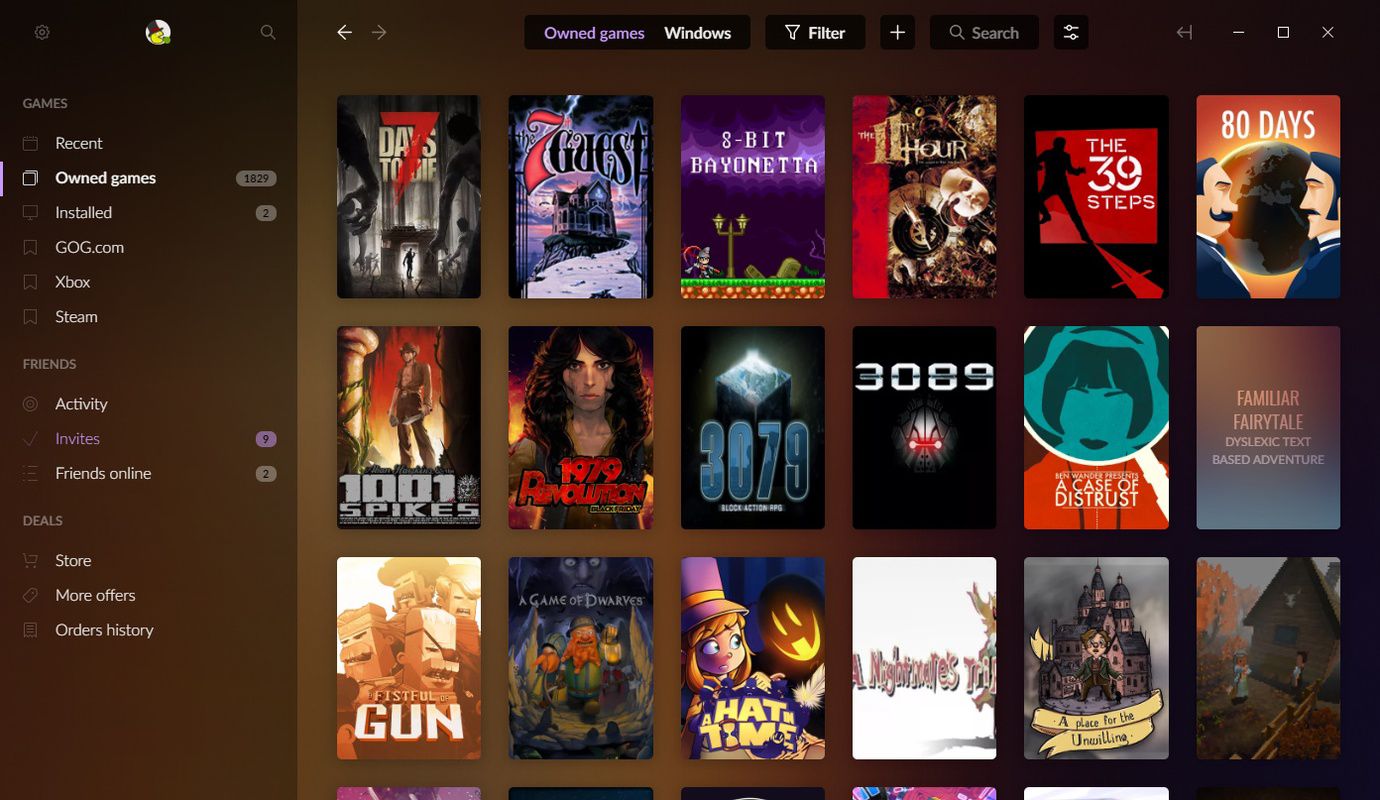Select the cabin game cover after Unwilling
1380x800 pixels.
click(1268, 658)
